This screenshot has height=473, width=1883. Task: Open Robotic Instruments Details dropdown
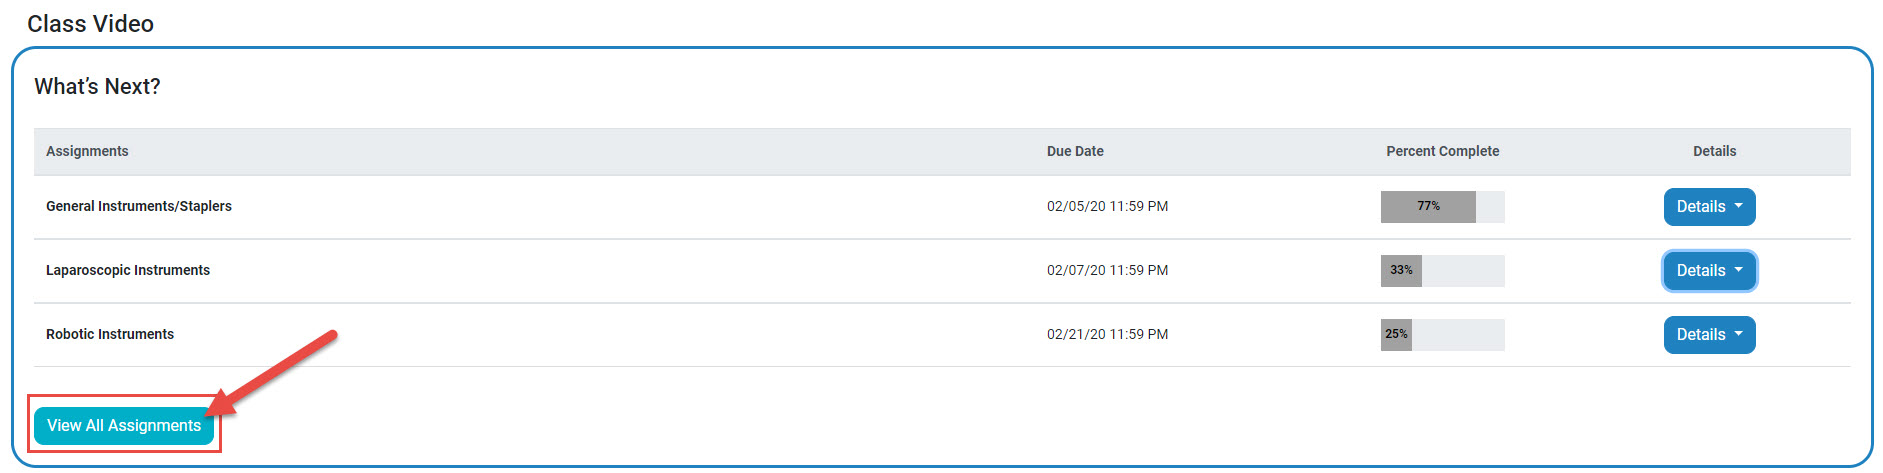(x=1709, y=335)
